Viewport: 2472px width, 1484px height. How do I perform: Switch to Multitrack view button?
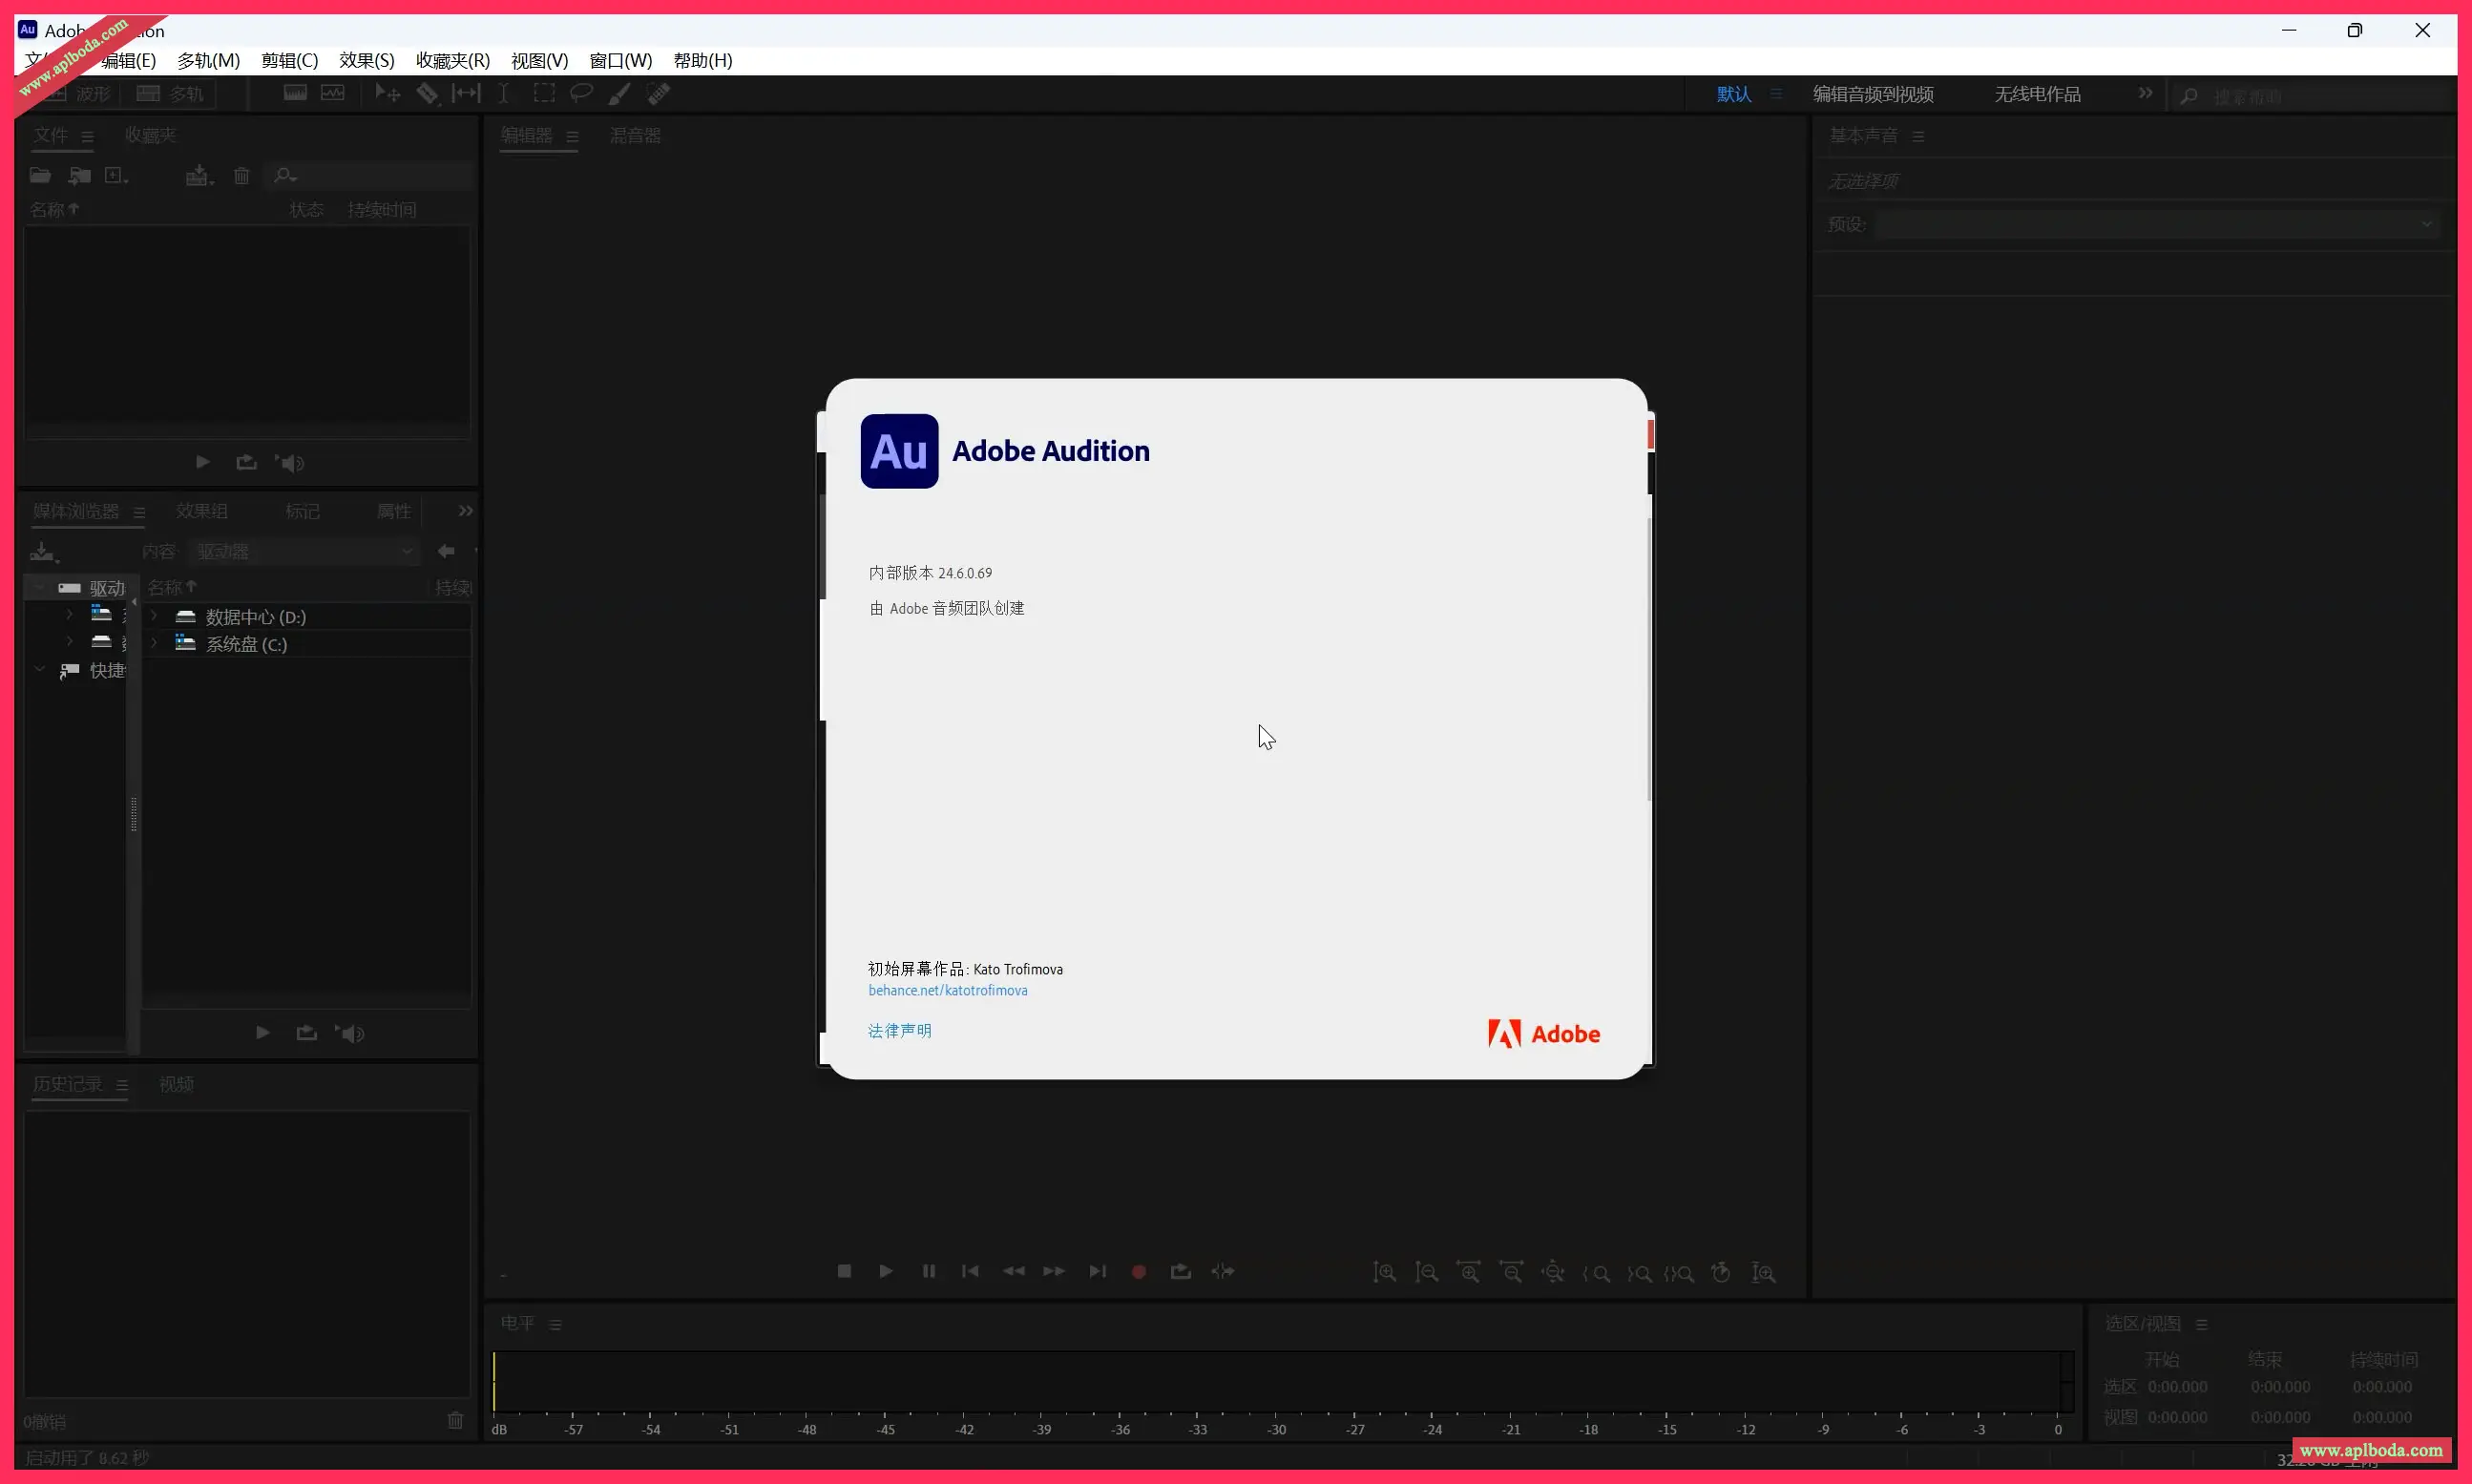[170, 94]
